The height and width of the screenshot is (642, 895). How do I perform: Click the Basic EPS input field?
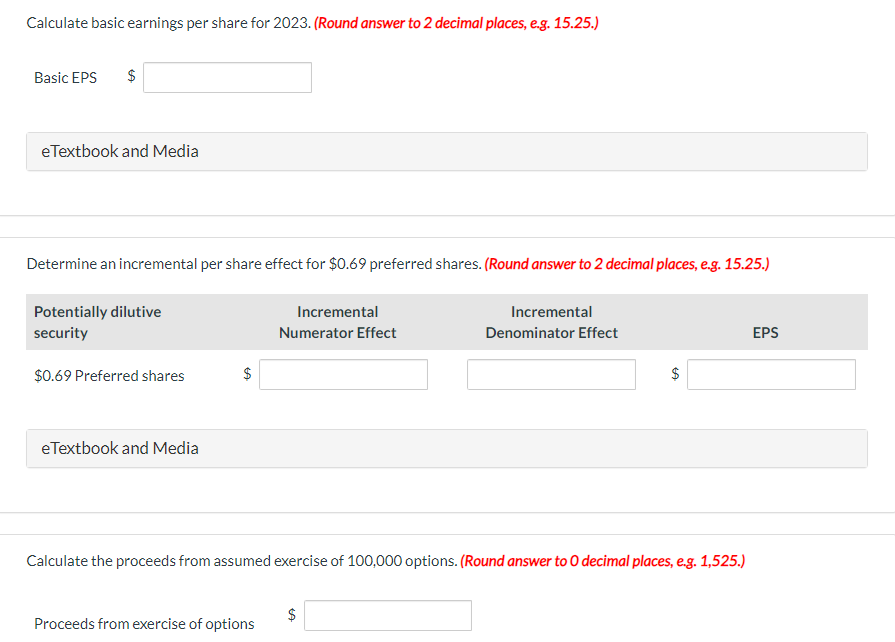227,78
